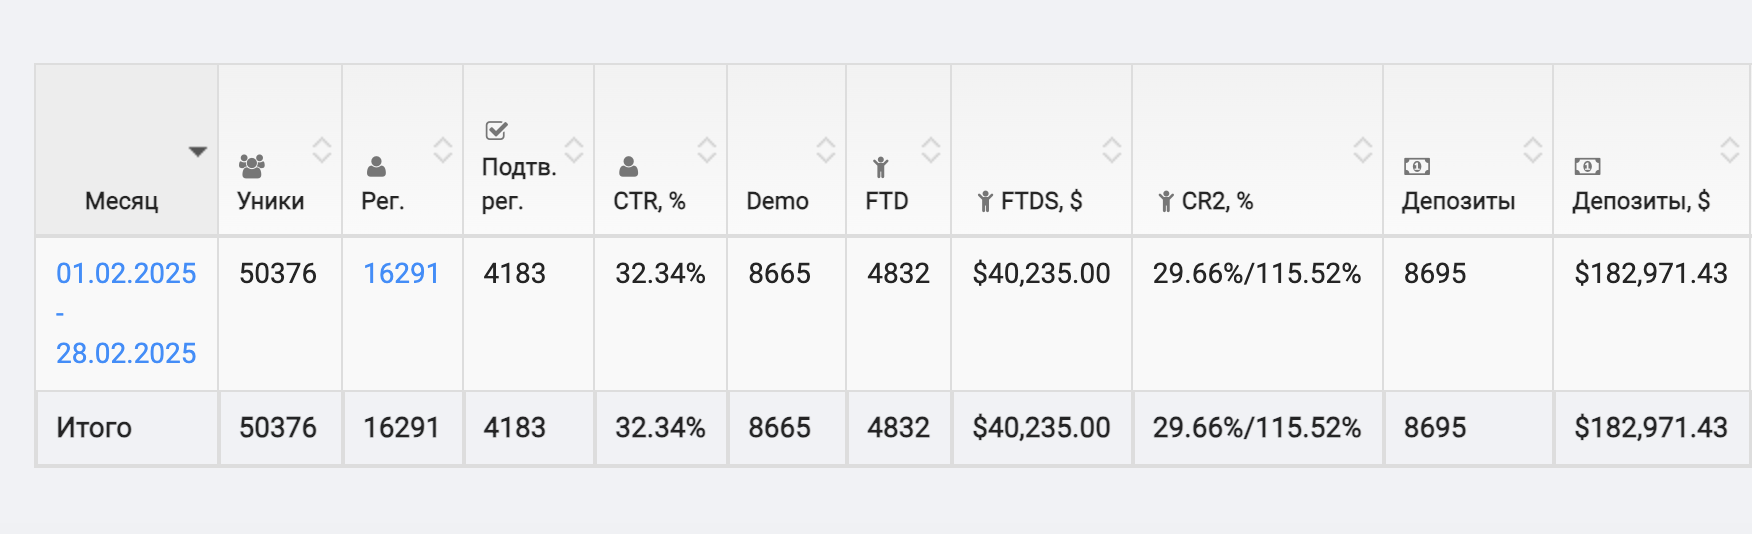The image size is (1752, 534).
Task: Click the FTD figure icon
Action: (x=880, y=166)
